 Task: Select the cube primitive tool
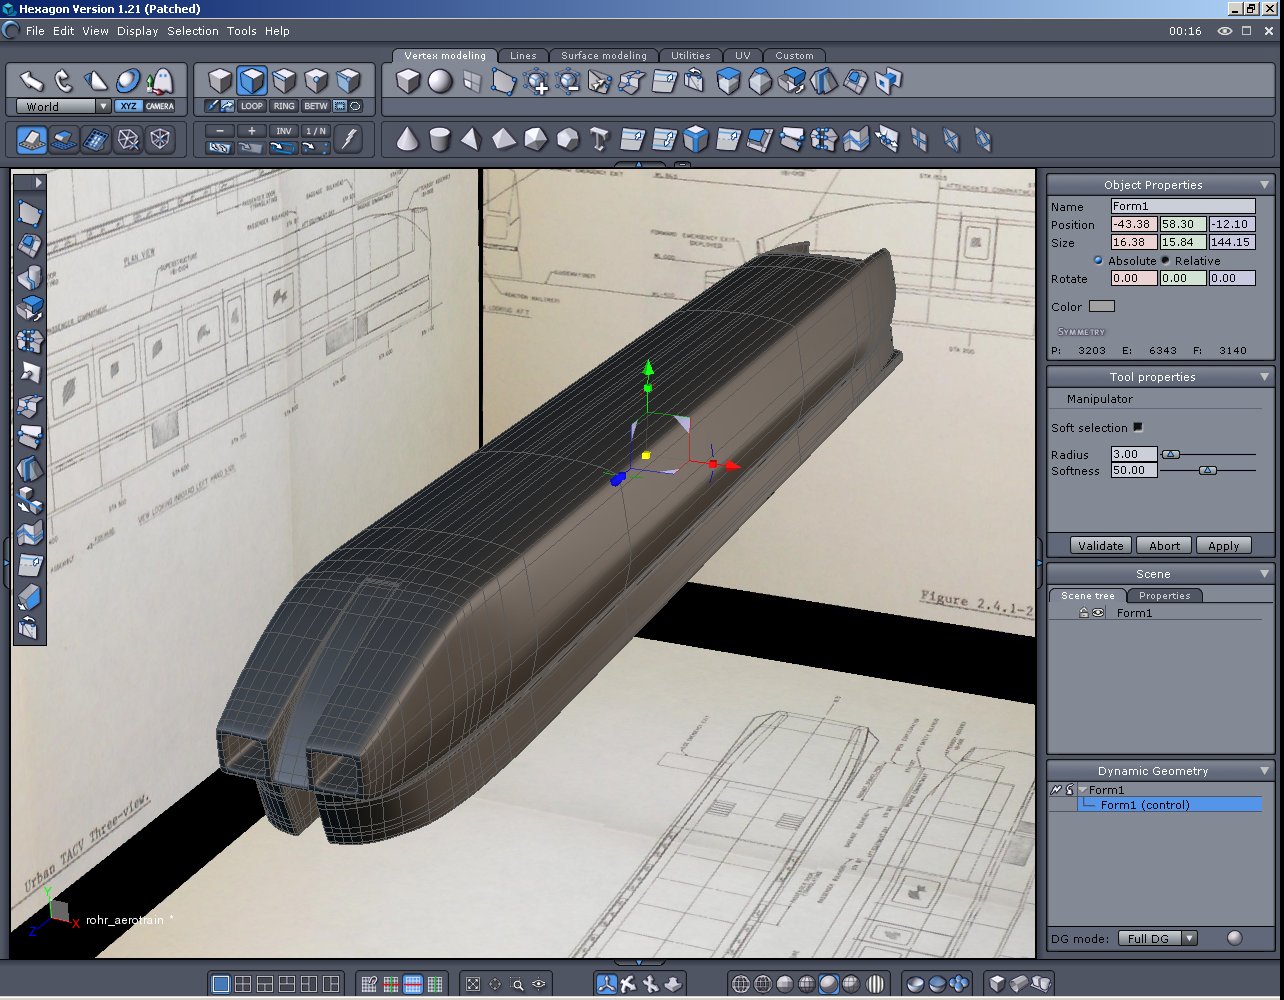[x=408, y=81]
